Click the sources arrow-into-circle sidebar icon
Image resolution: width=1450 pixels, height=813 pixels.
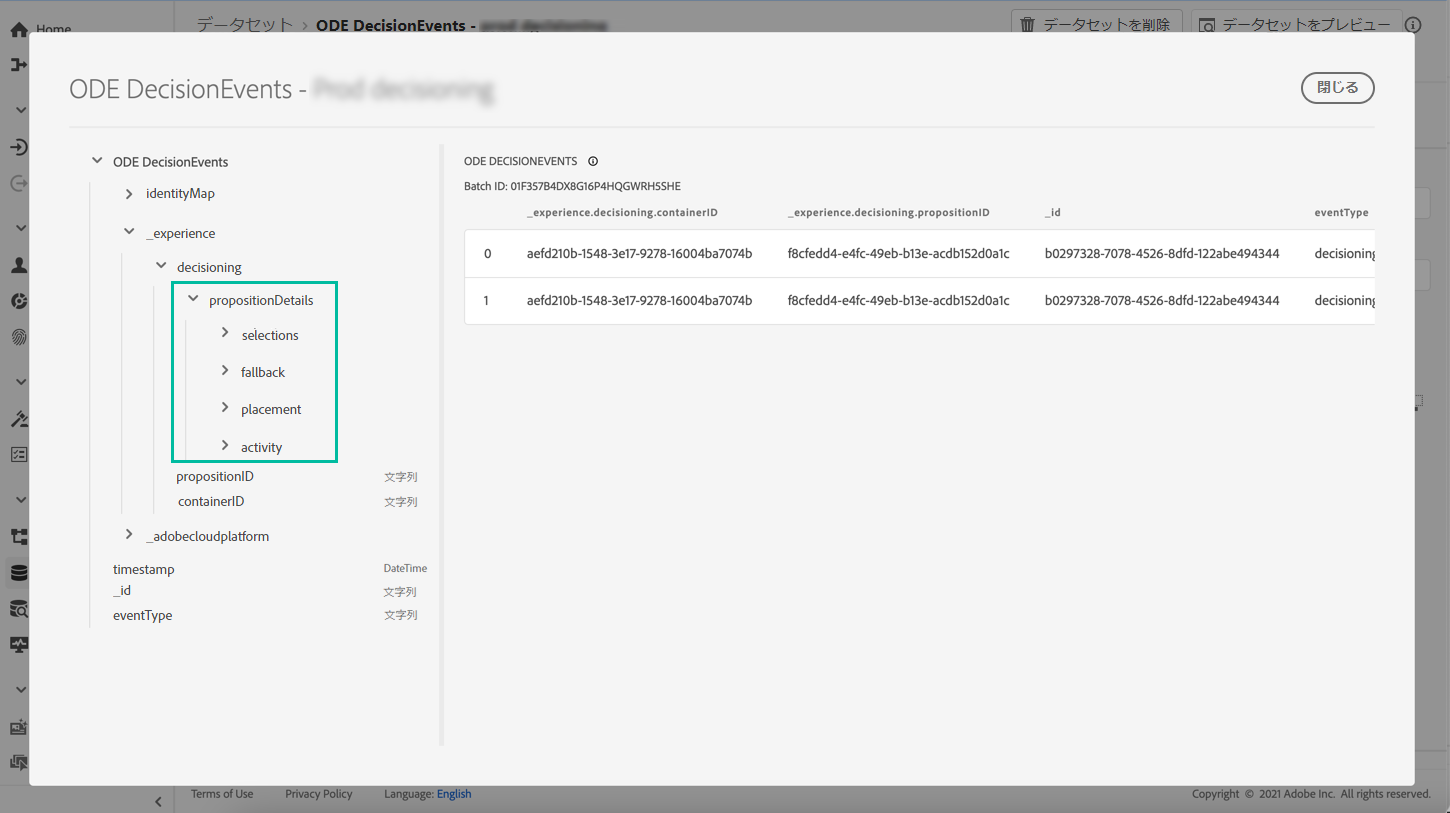pos(18,148)
